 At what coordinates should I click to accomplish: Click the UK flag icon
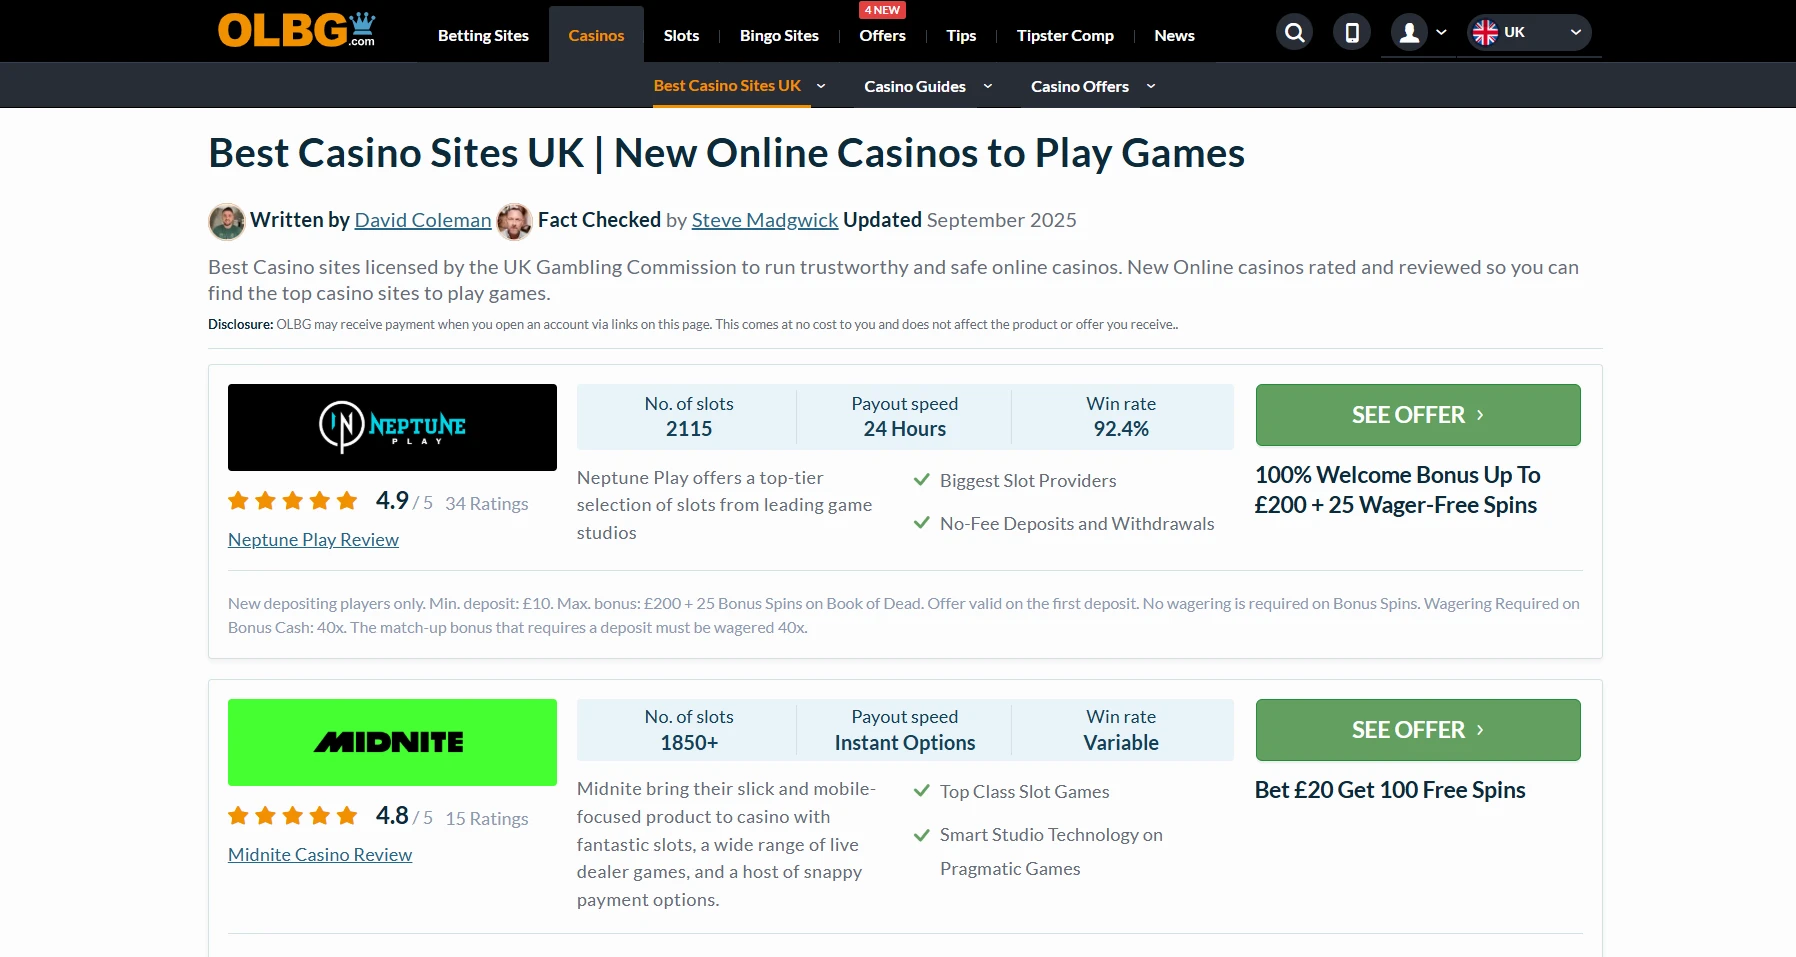1485,33
